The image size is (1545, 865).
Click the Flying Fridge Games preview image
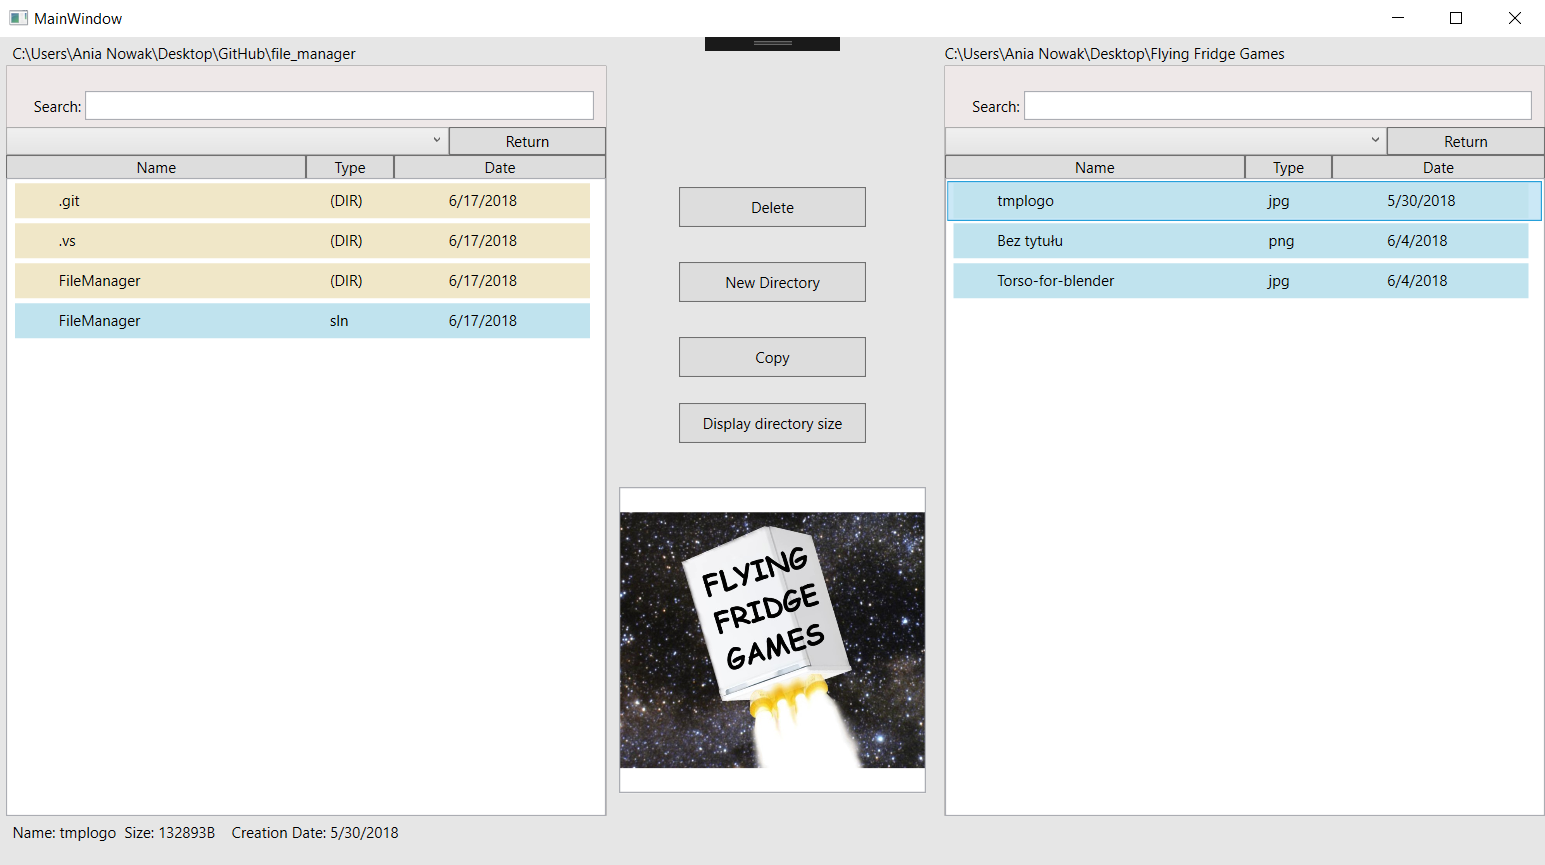pos(772,640)
